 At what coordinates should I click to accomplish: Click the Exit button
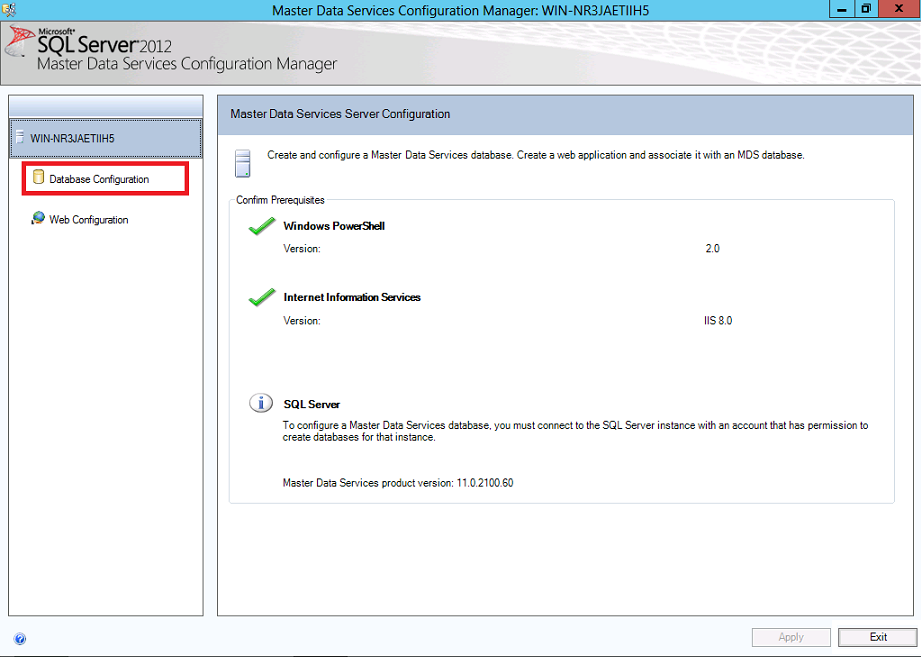[x=878, y=637]
